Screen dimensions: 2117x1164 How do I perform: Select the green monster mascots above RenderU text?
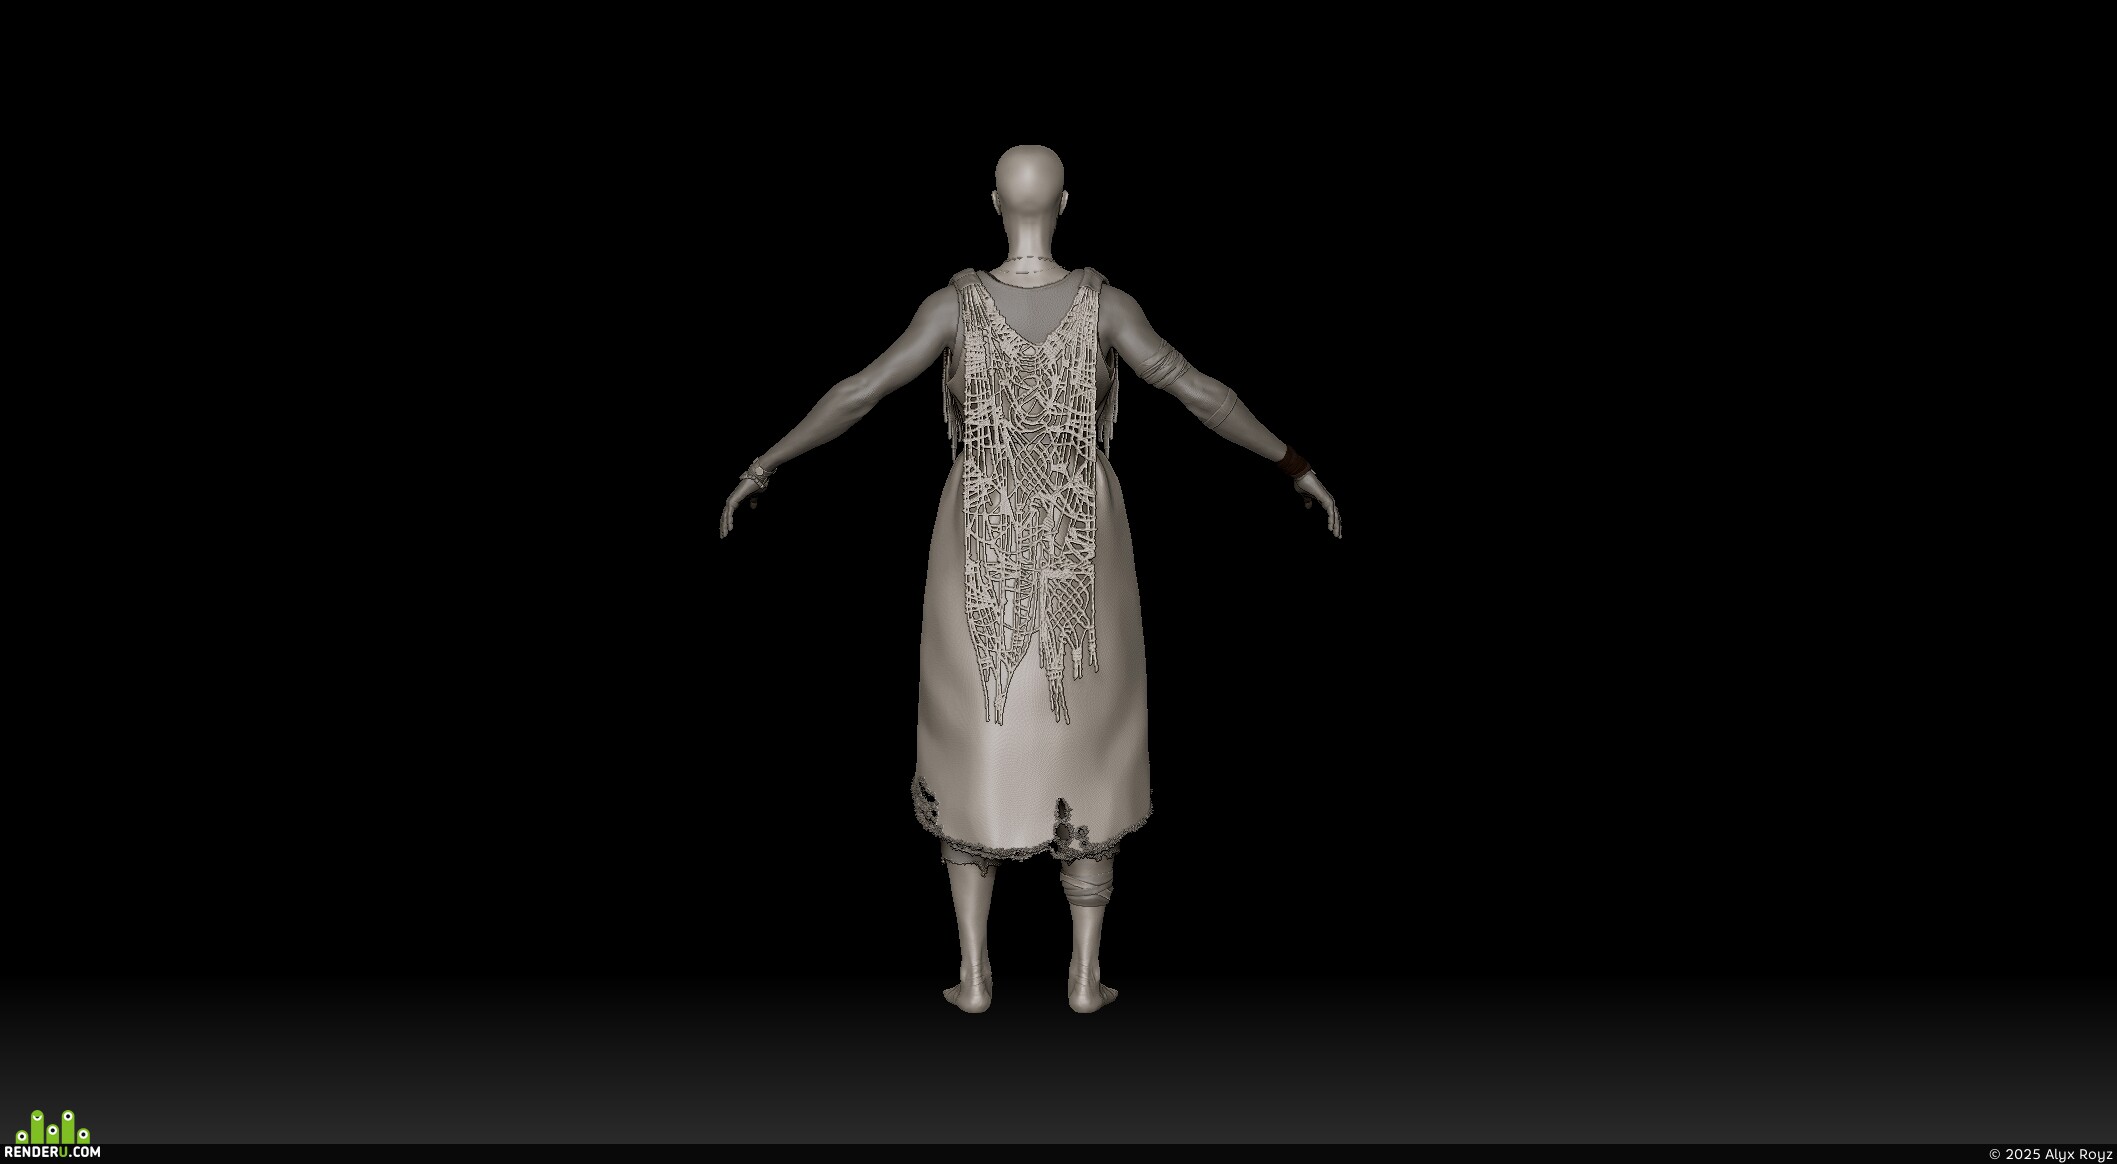(x=53, y=1126)
